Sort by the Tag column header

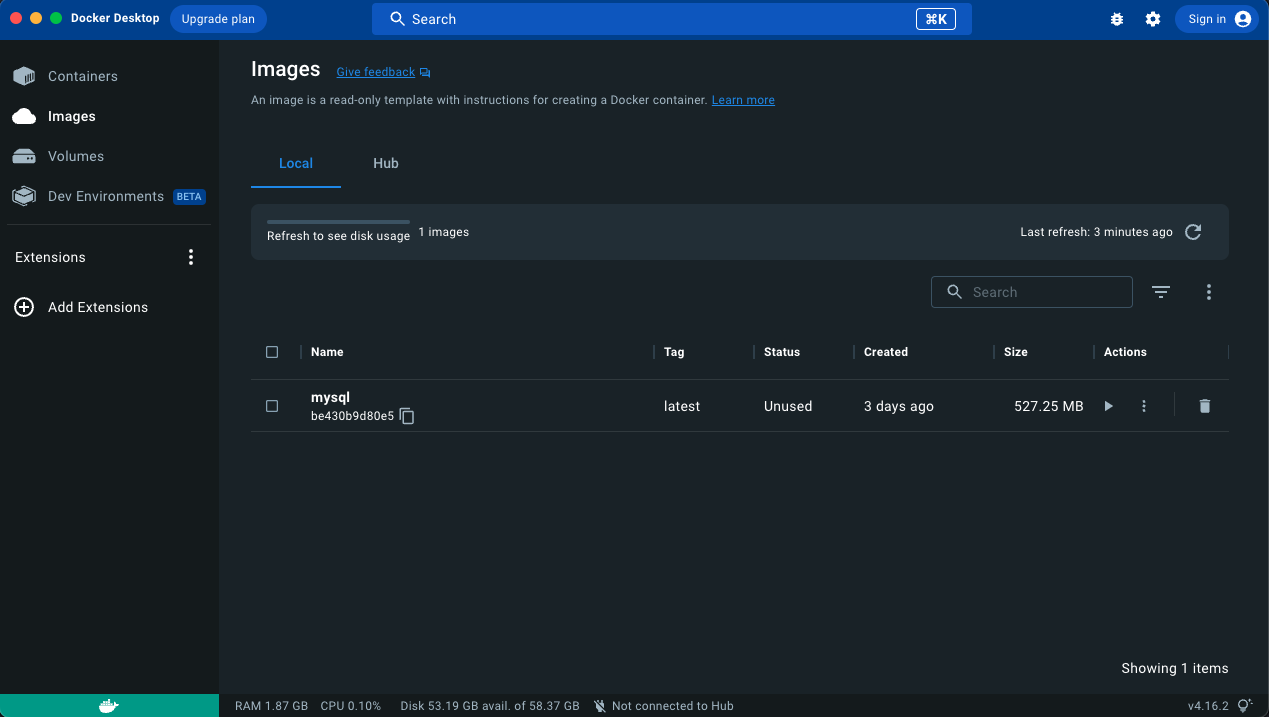click(674, 352)
